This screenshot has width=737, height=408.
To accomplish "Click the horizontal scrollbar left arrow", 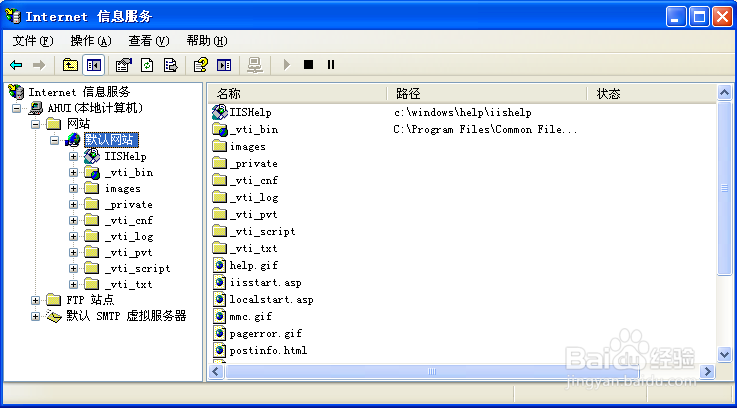I will tap(216, 372).
